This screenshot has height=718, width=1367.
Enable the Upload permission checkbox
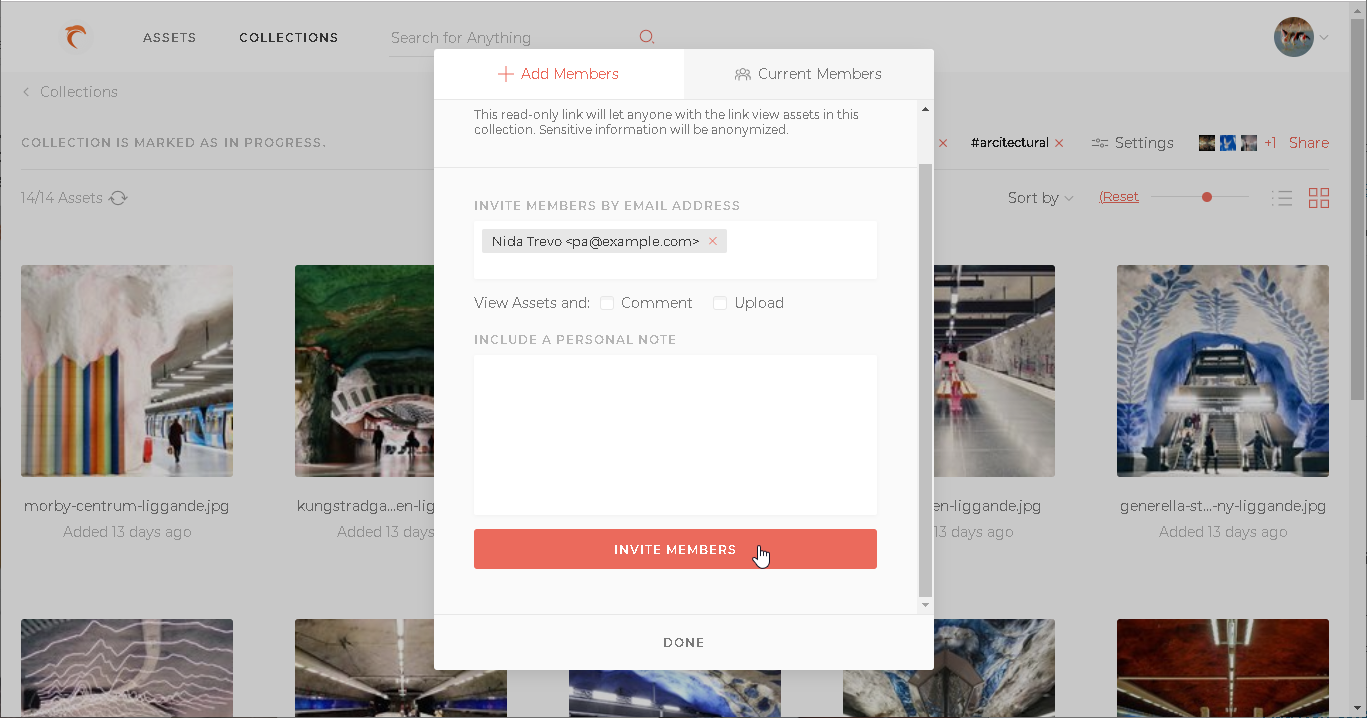720,303
